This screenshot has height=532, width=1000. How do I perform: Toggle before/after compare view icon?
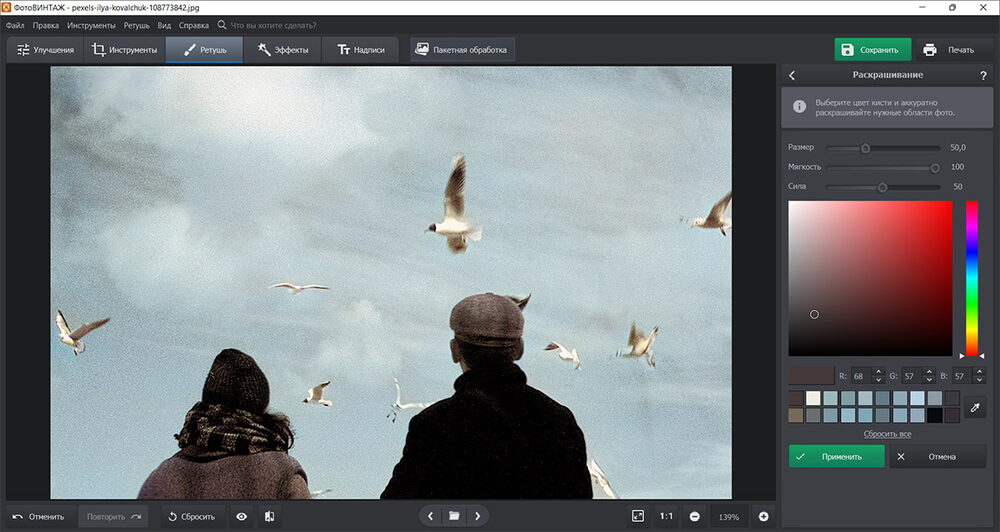269,516
